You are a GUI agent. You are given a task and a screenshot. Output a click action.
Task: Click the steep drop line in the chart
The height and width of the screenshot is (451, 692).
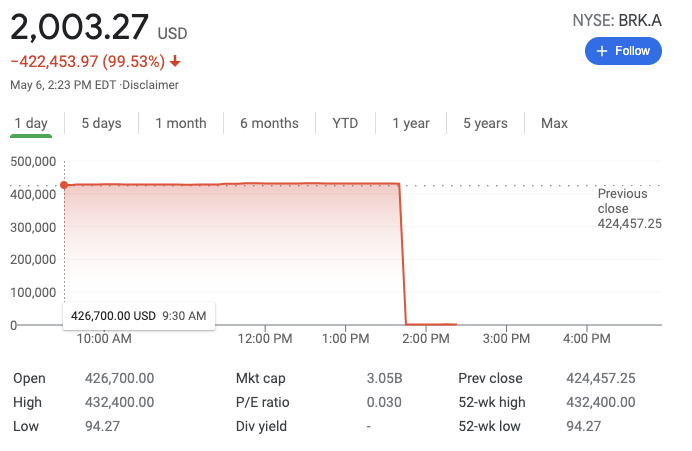coord(402,255)
